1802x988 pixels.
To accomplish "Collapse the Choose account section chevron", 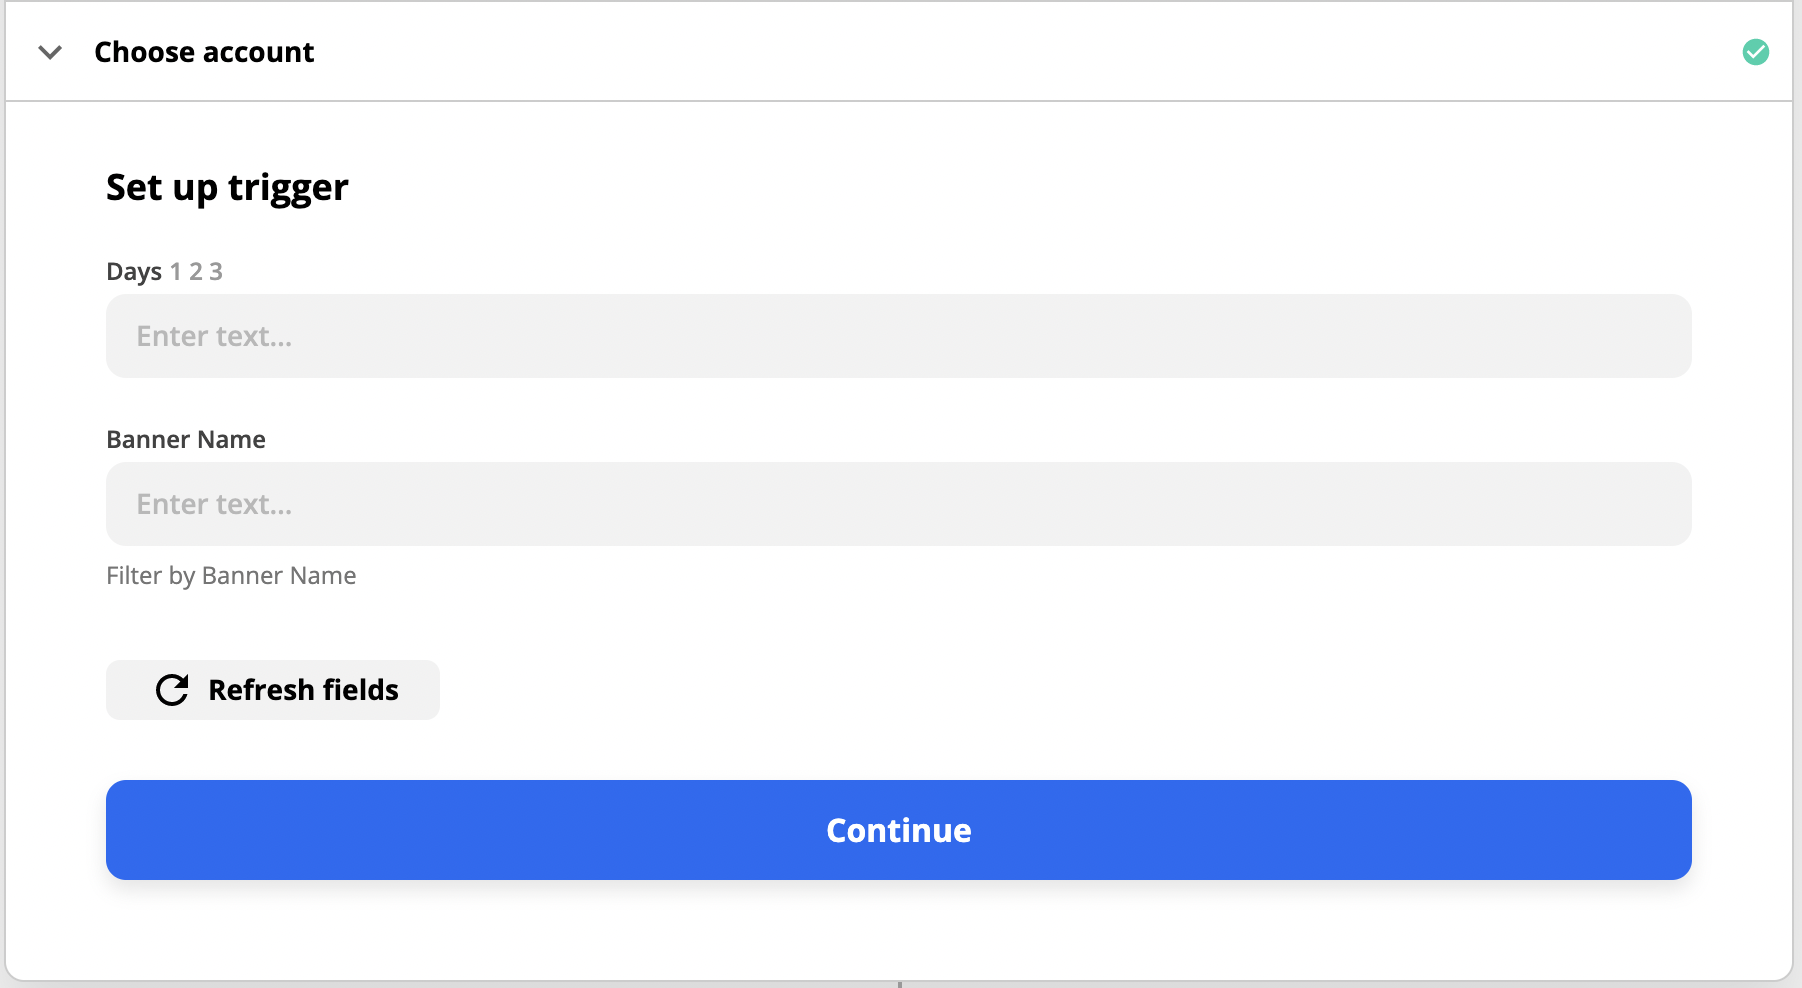I will click(x=50, y=52).
